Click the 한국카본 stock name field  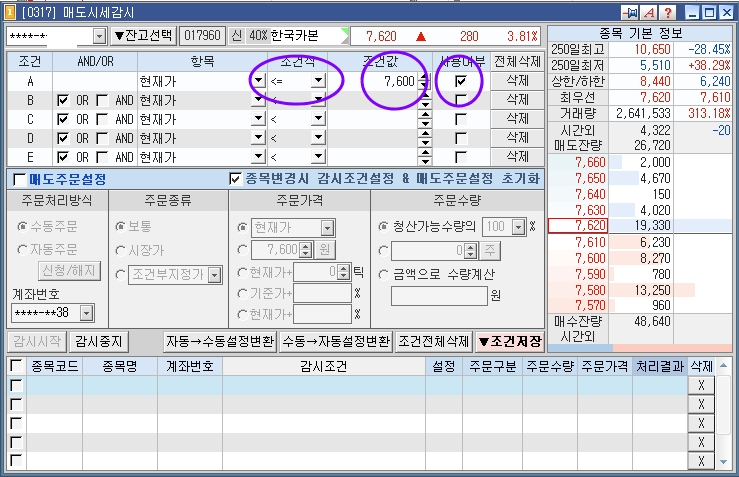coord(309,36)
